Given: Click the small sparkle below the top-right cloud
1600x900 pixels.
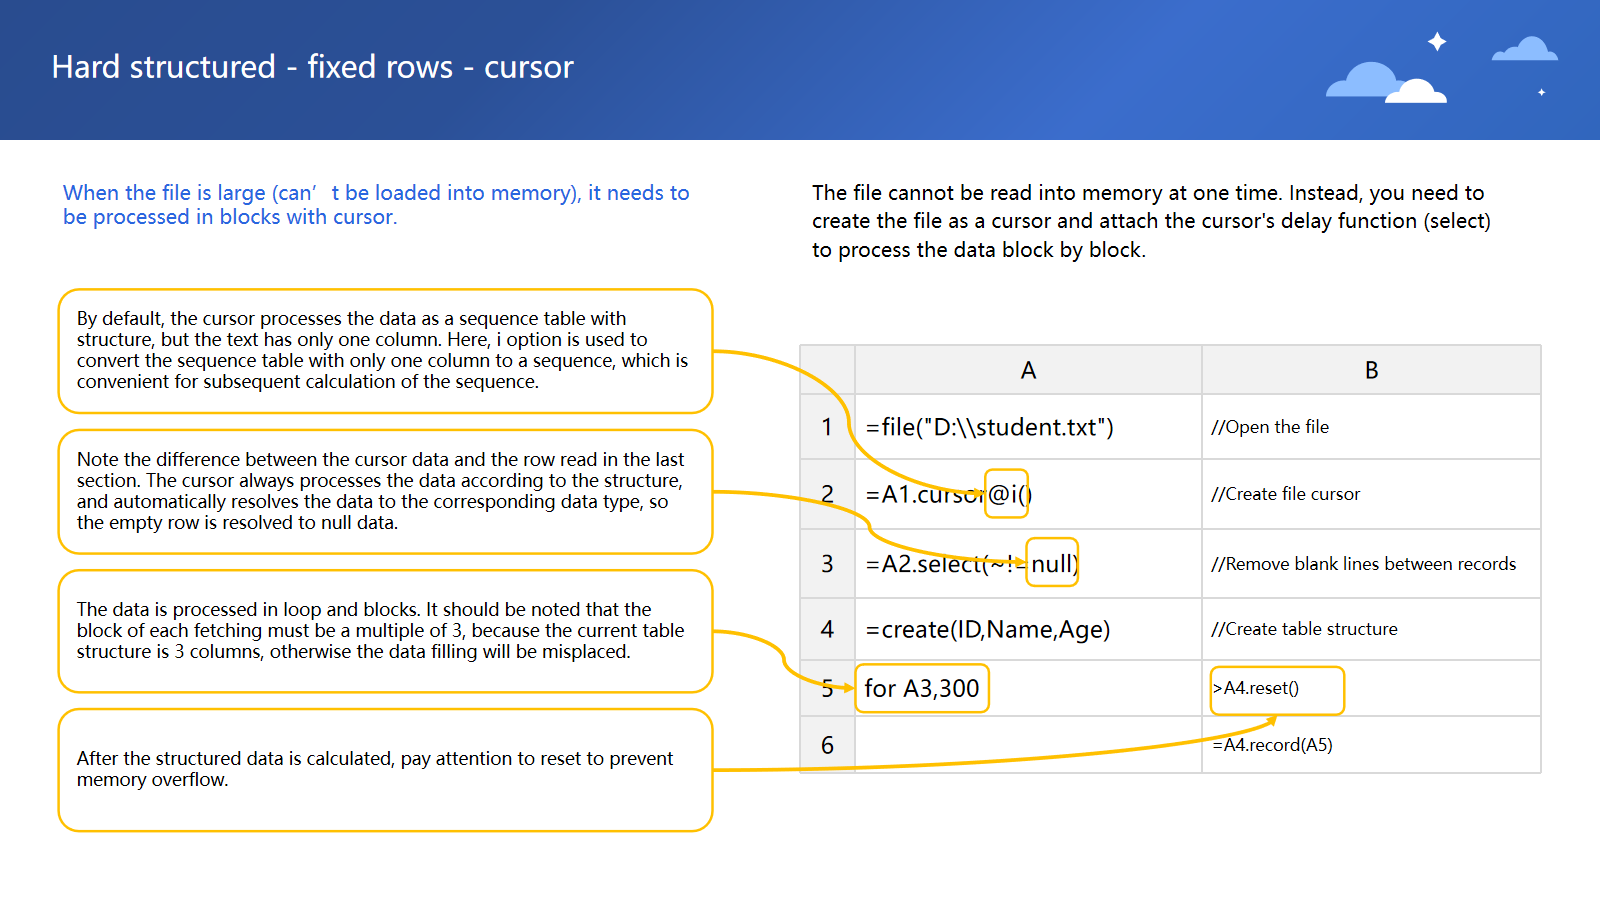Looking at the screenshot, I should (x=1541, y=92).
